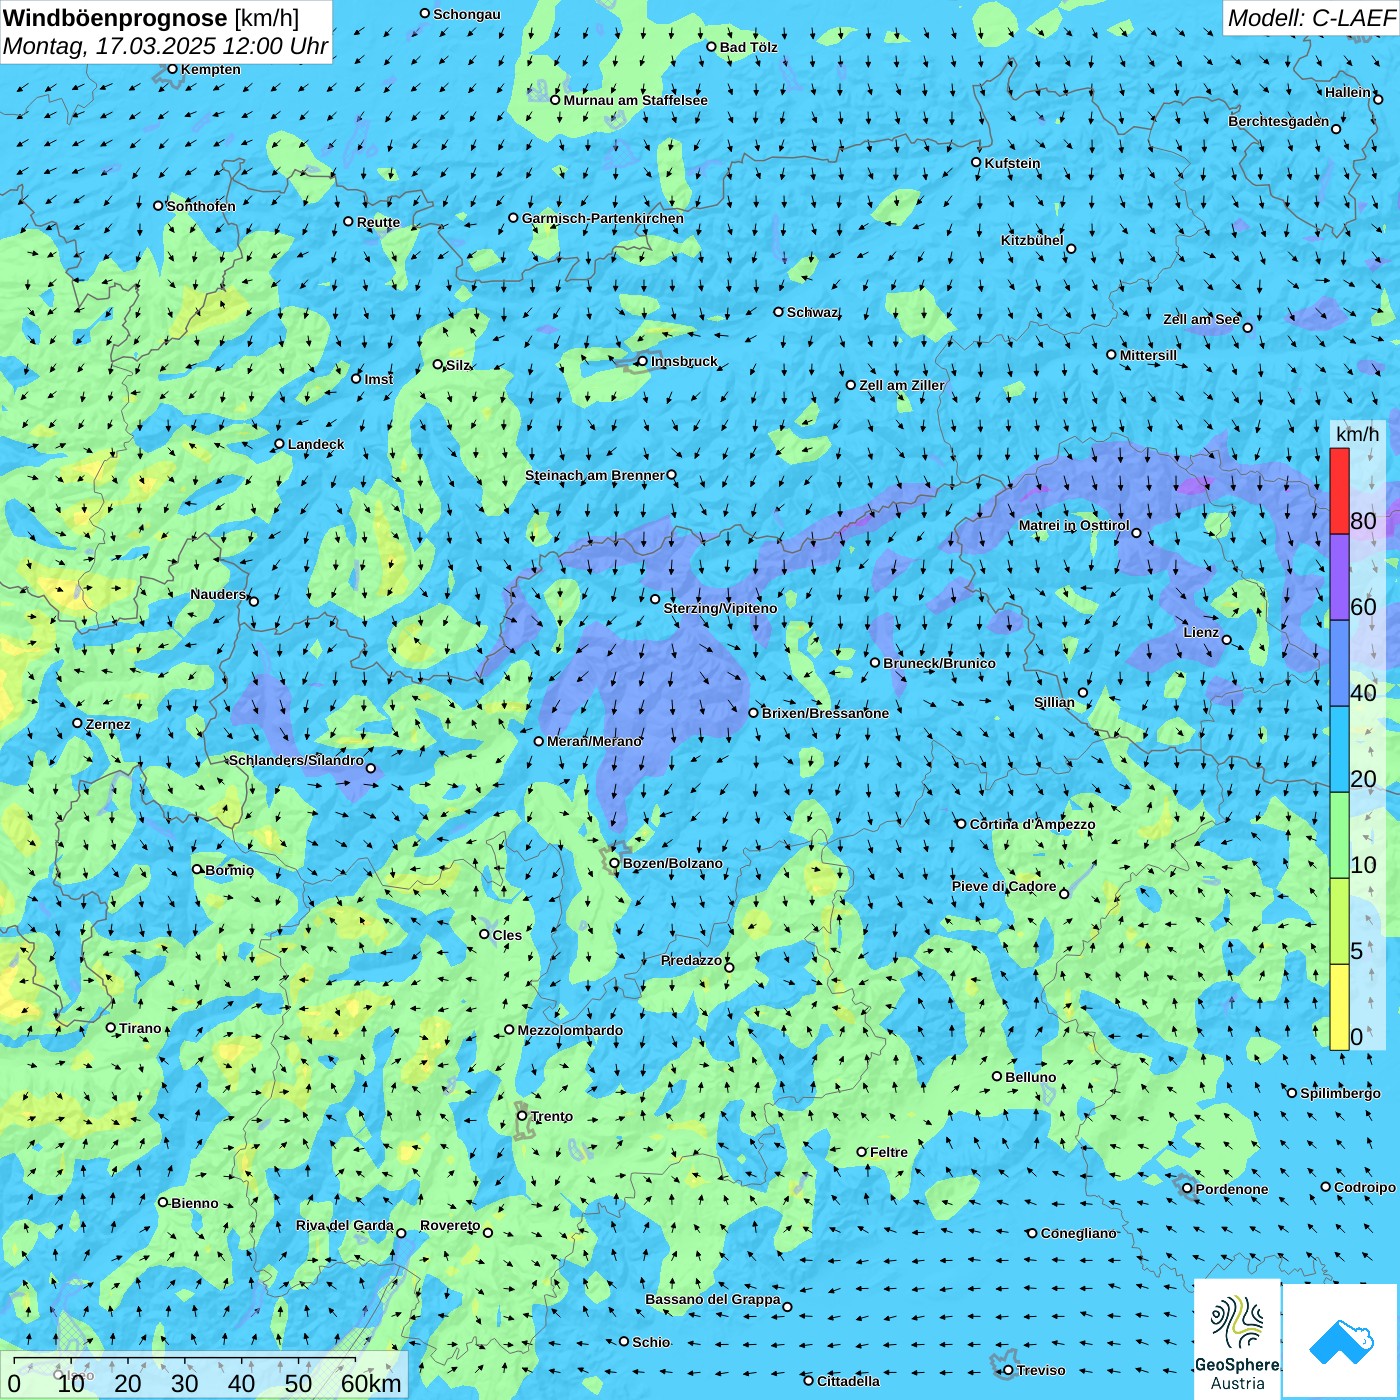Click the Matrei in Osttirol label

pos(1074,525)
